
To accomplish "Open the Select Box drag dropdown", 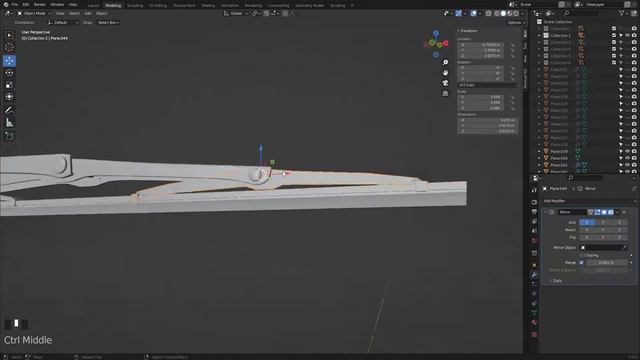I will click(x=108, y=23).
